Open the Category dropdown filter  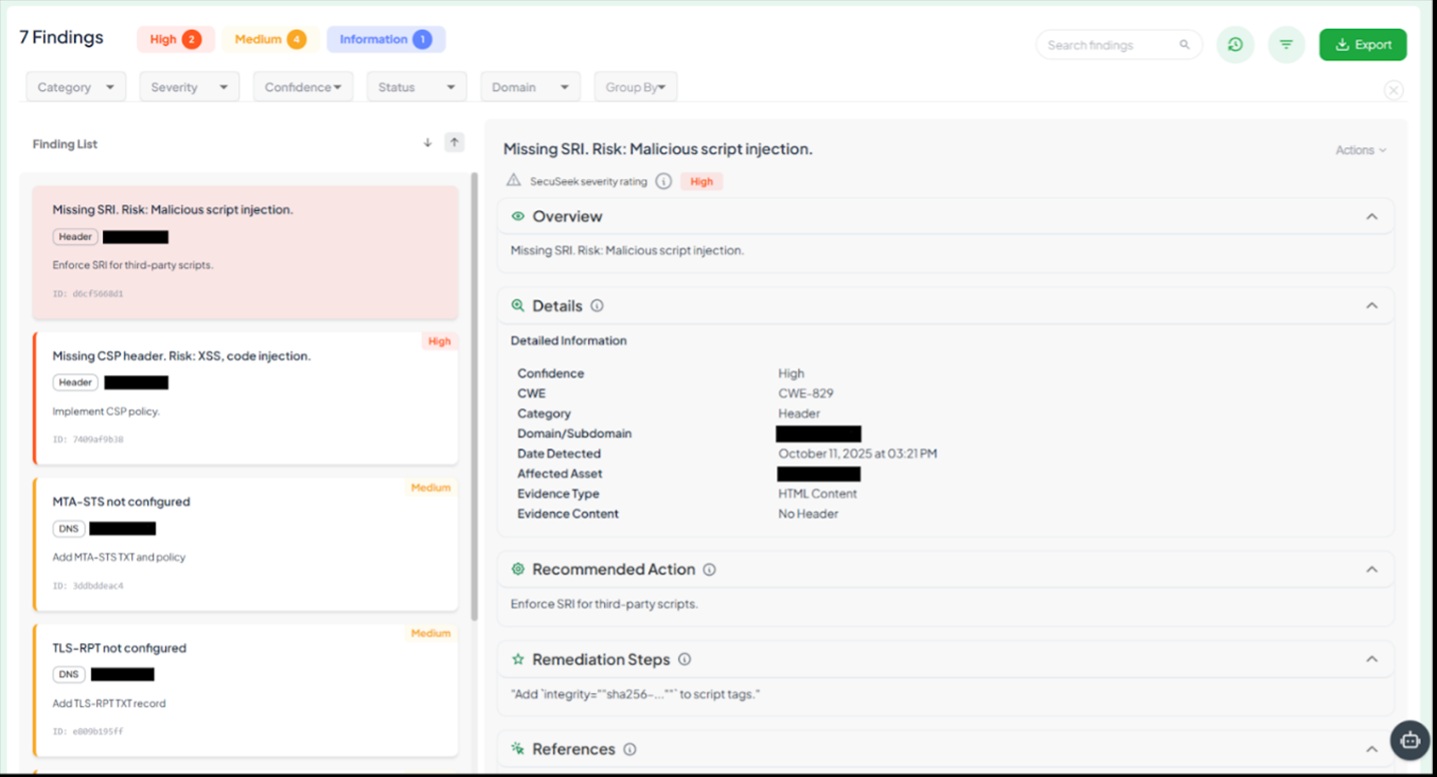point(76,88)
